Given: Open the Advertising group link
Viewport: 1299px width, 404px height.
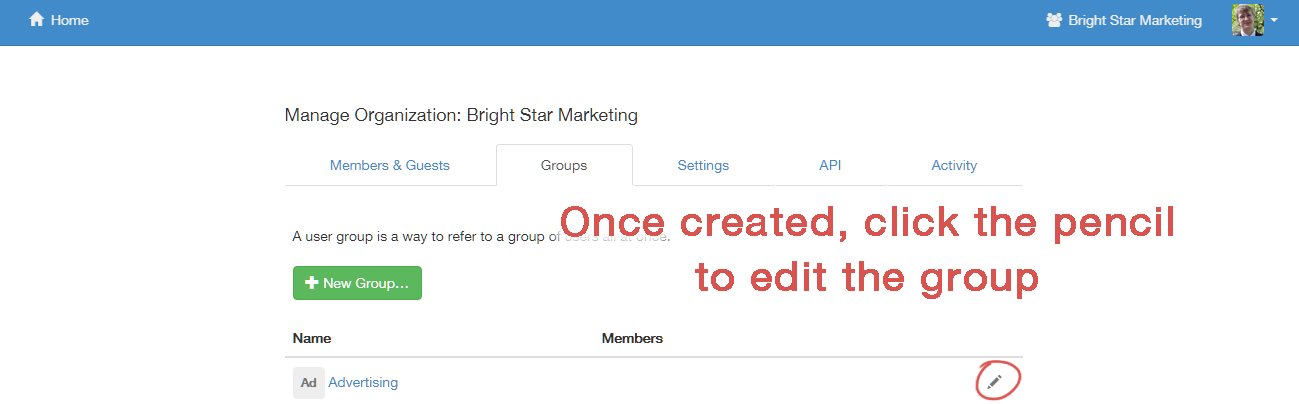Looking at the screenshot, I should pyautogui.click(x=363, y=382).
